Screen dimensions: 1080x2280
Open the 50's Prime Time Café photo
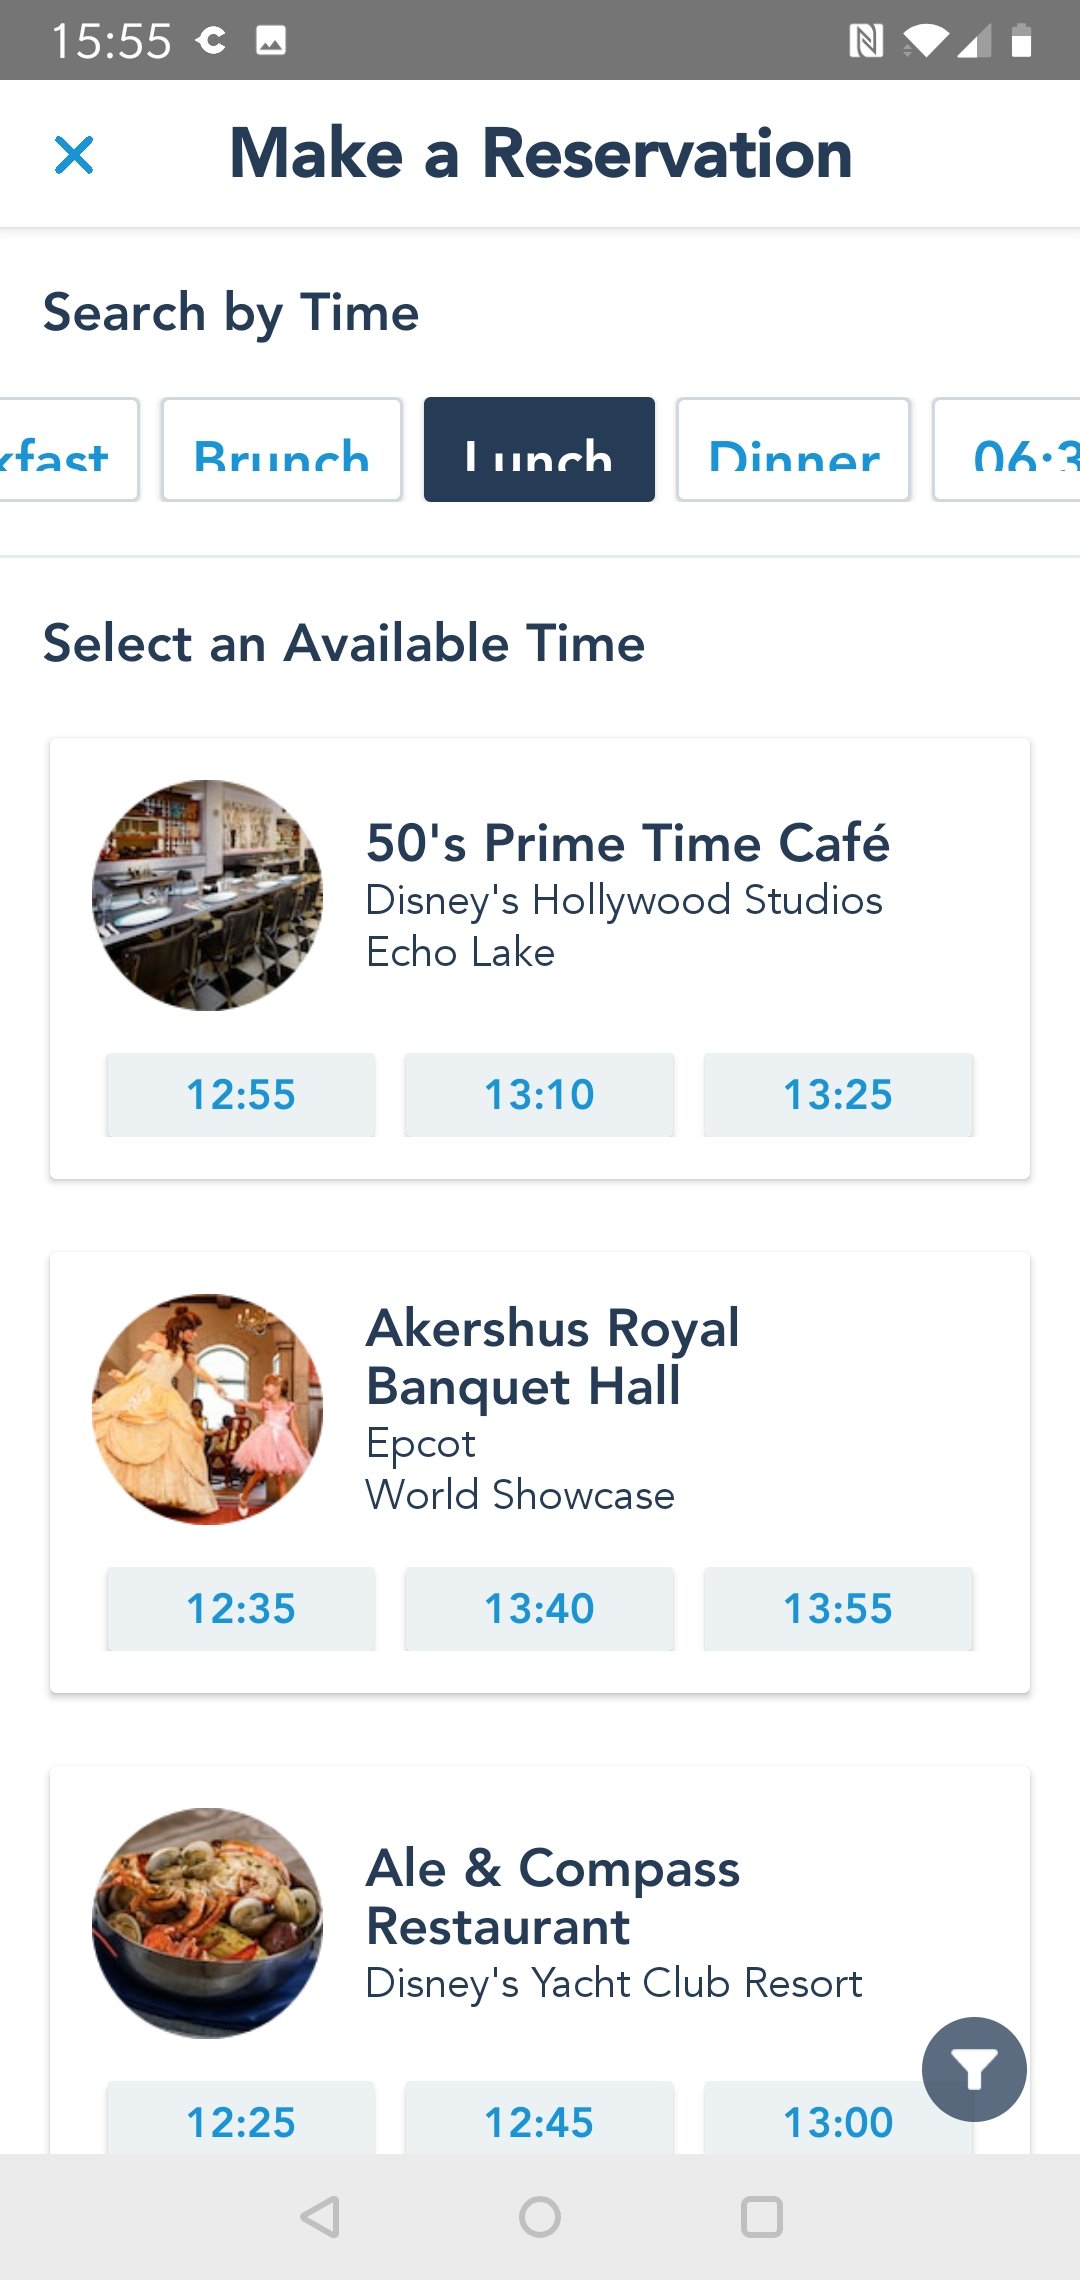point(208,895)
